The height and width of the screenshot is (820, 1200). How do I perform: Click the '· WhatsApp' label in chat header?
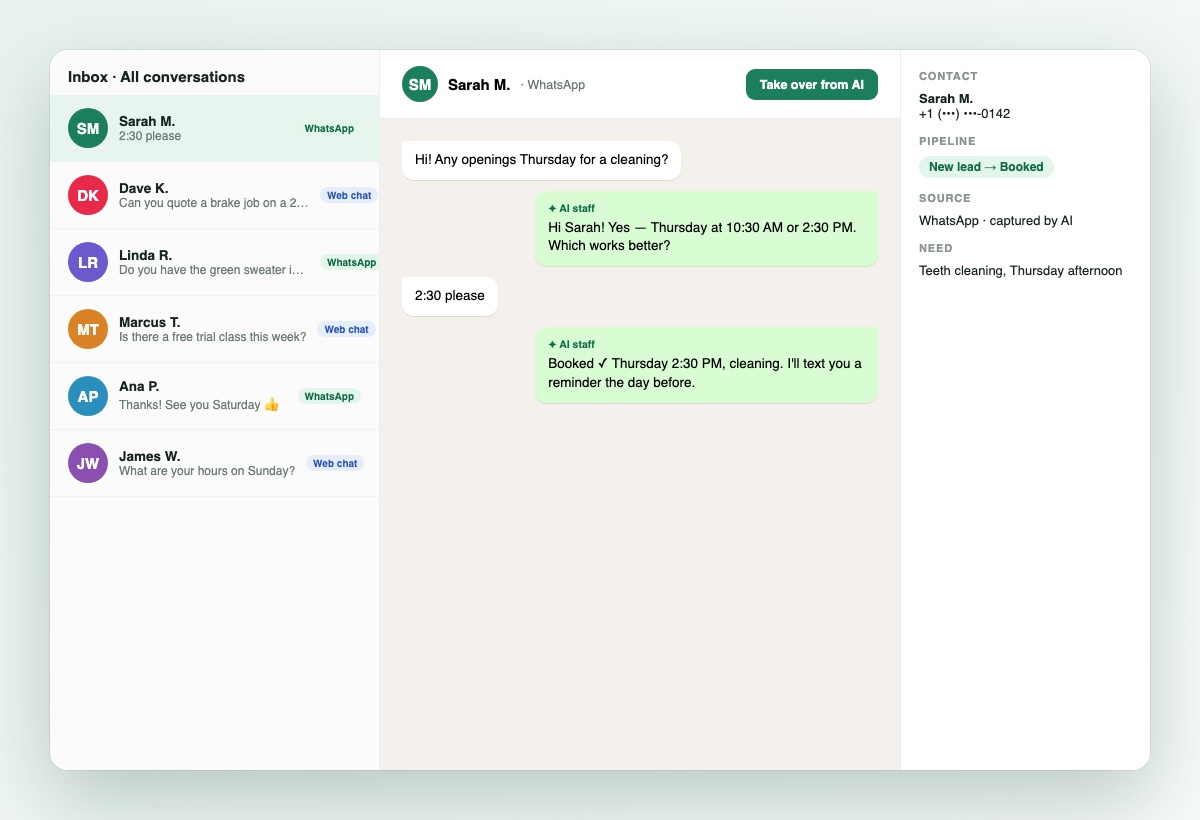point(553,85)
